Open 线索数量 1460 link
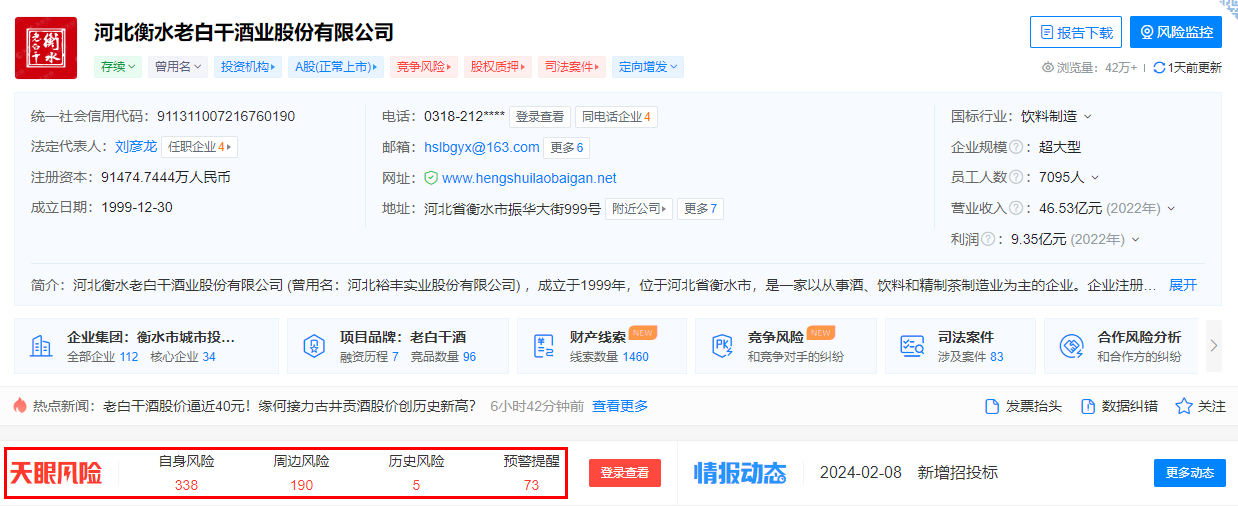The height and width of the screenshot is (506, 1238). coord(609,357)
